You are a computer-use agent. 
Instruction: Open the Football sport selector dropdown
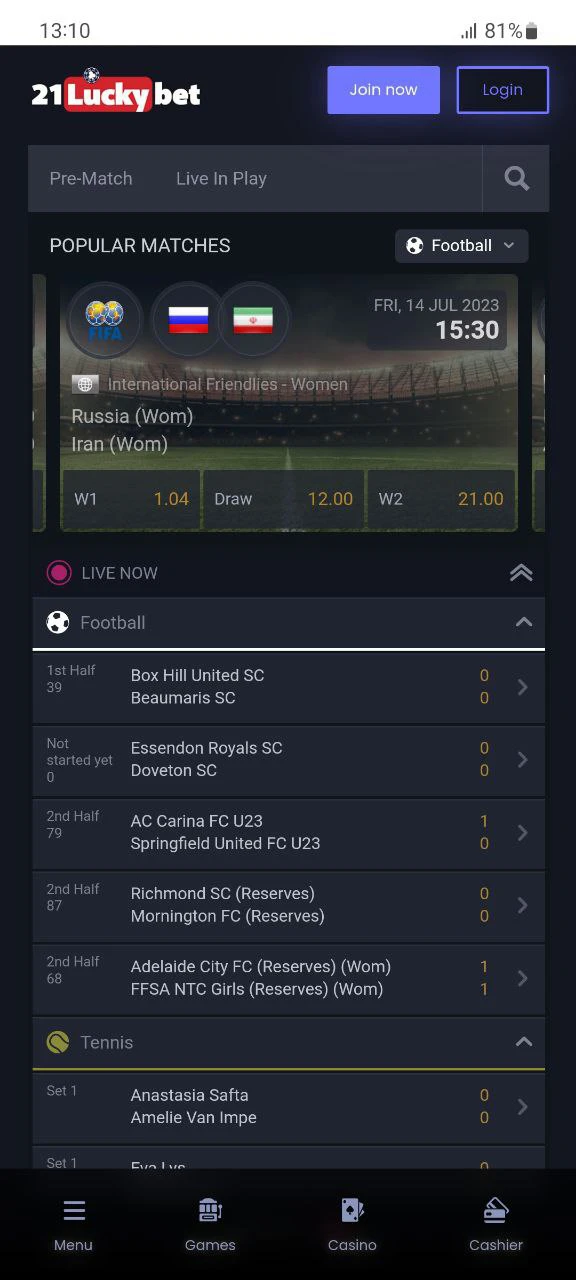pyautogui.click(x=461, y=245)
